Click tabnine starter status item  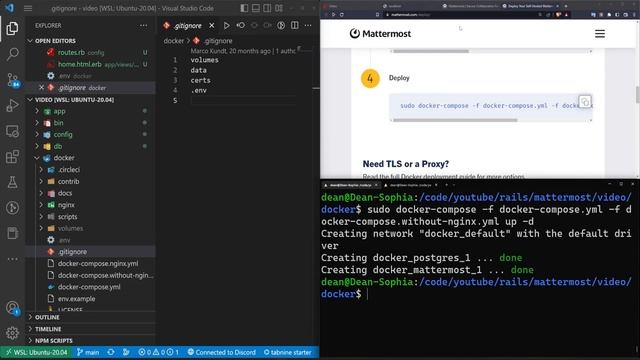pos(288,352)
